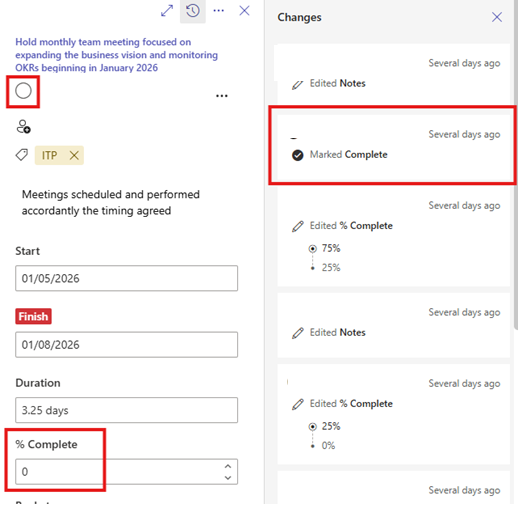This screenshot has width=518, height=507.
Task: Open the task title link
Action: click(x=116, y=55)
